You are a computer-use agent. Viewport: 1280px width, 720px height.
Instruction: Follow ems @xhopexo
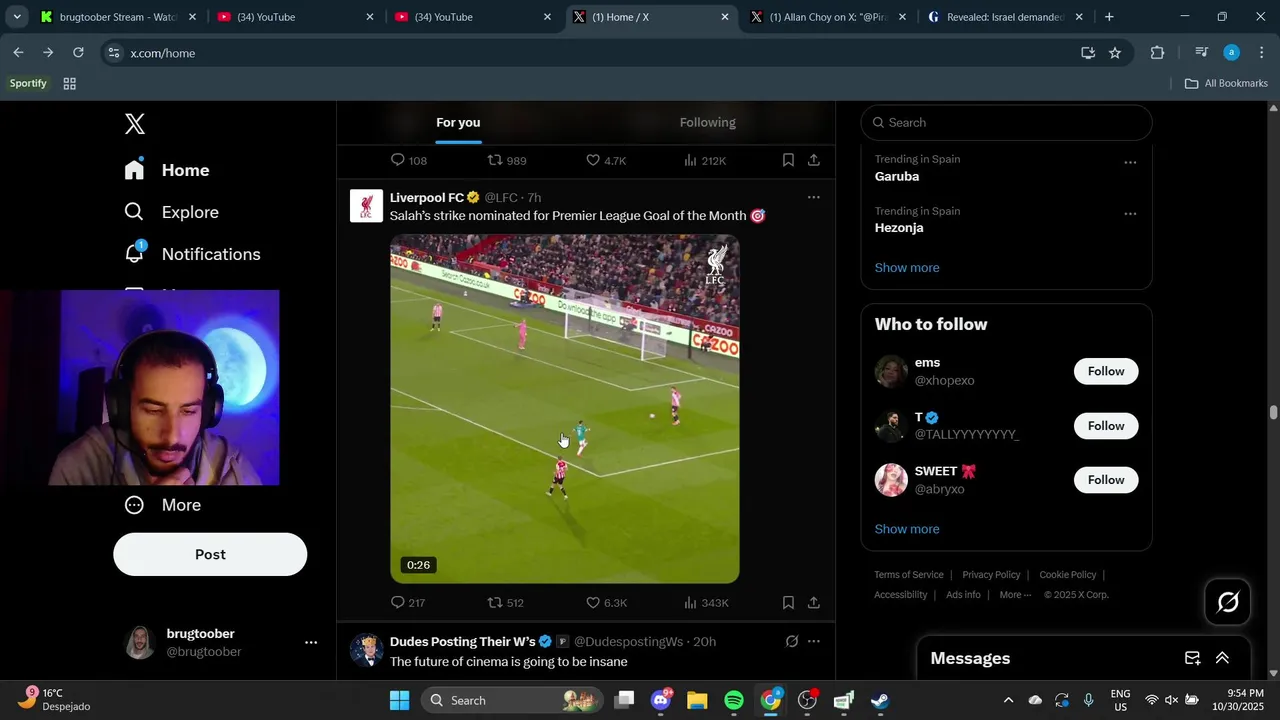tap(1106, 371)
